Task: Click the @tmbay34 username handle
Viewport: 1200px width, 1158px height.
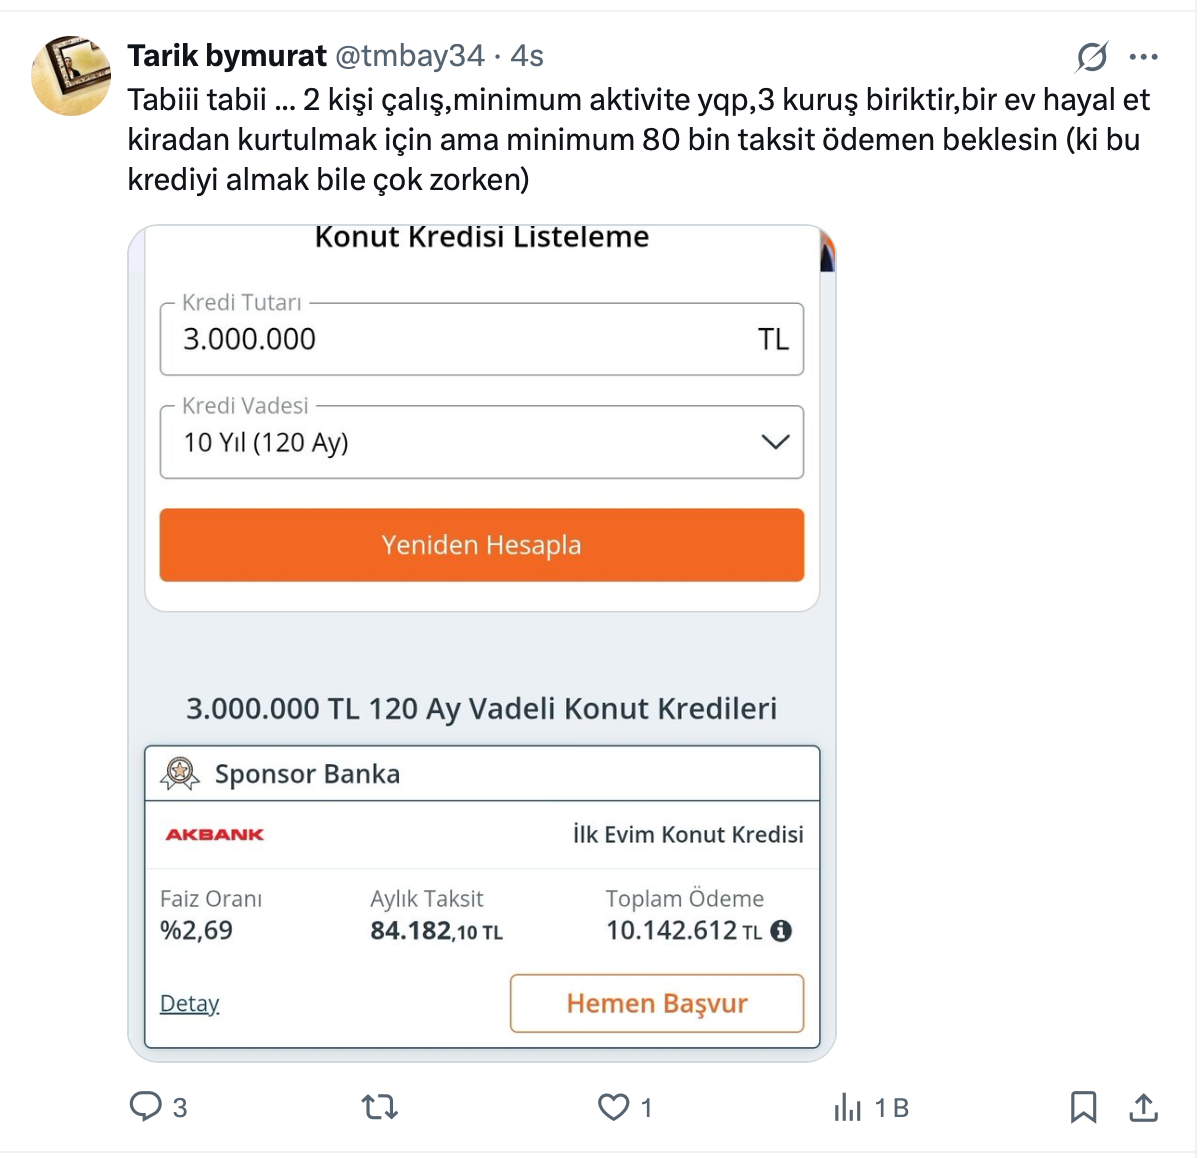Action: click(x=410, y=56)
